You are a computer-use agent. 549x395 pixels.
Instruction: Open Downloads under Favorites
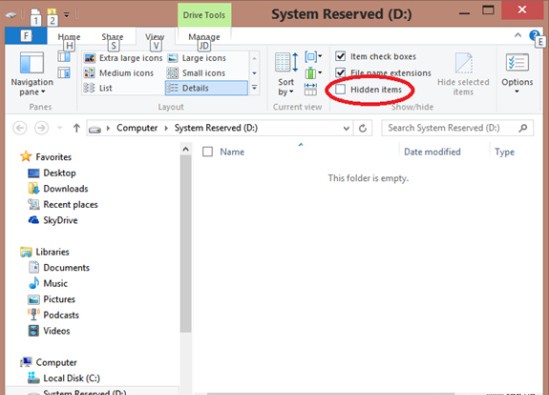58,188
